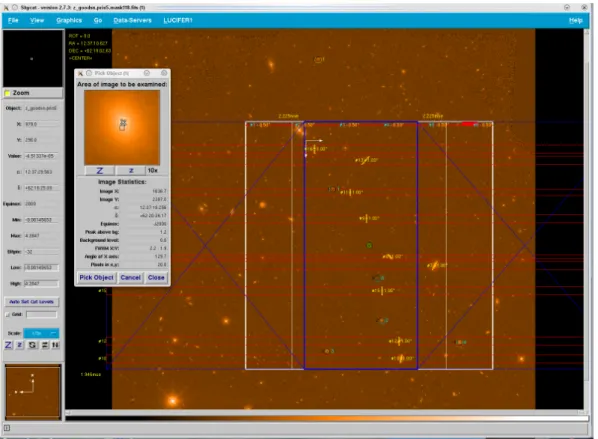Open the File menu
The height and width of the screenshot is (439, 598).
tap(13, 20)
